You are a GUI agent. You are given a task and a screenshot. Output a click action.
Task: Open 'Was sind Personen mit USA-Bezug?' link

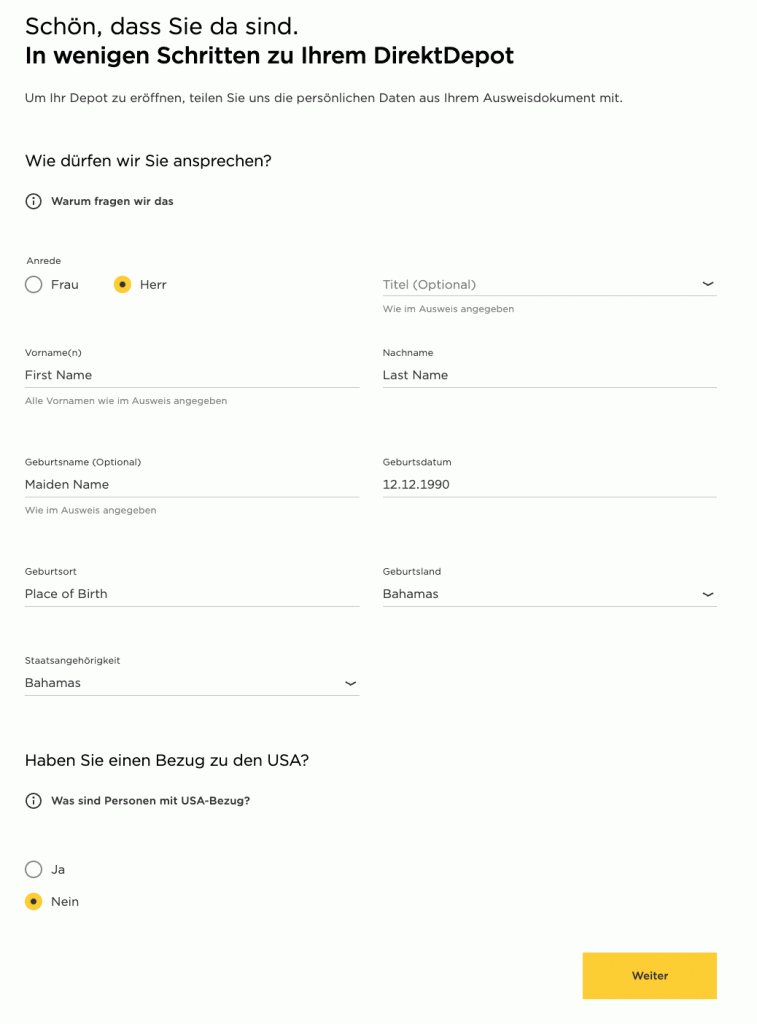coord(150,801)
